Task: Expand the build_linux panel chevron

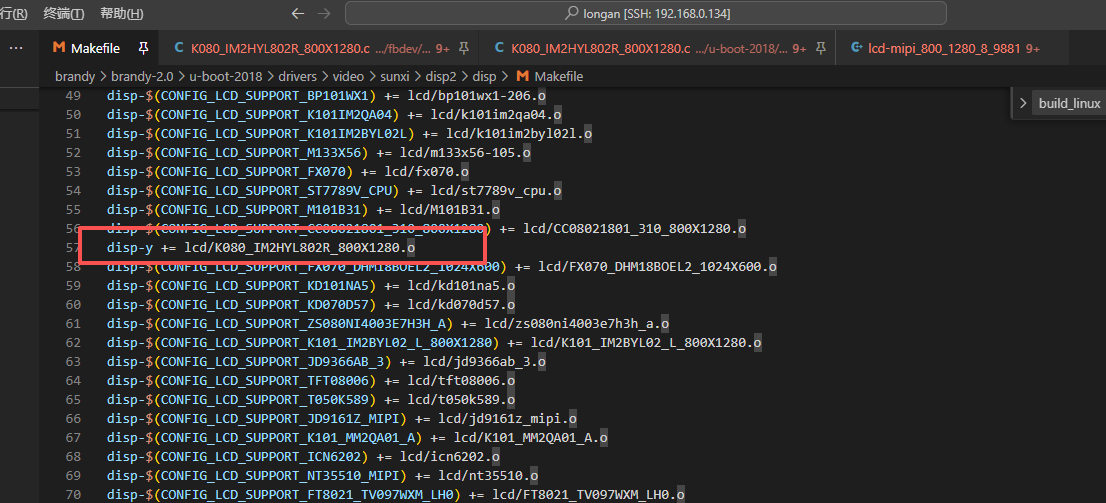Action: (1022, 103)
